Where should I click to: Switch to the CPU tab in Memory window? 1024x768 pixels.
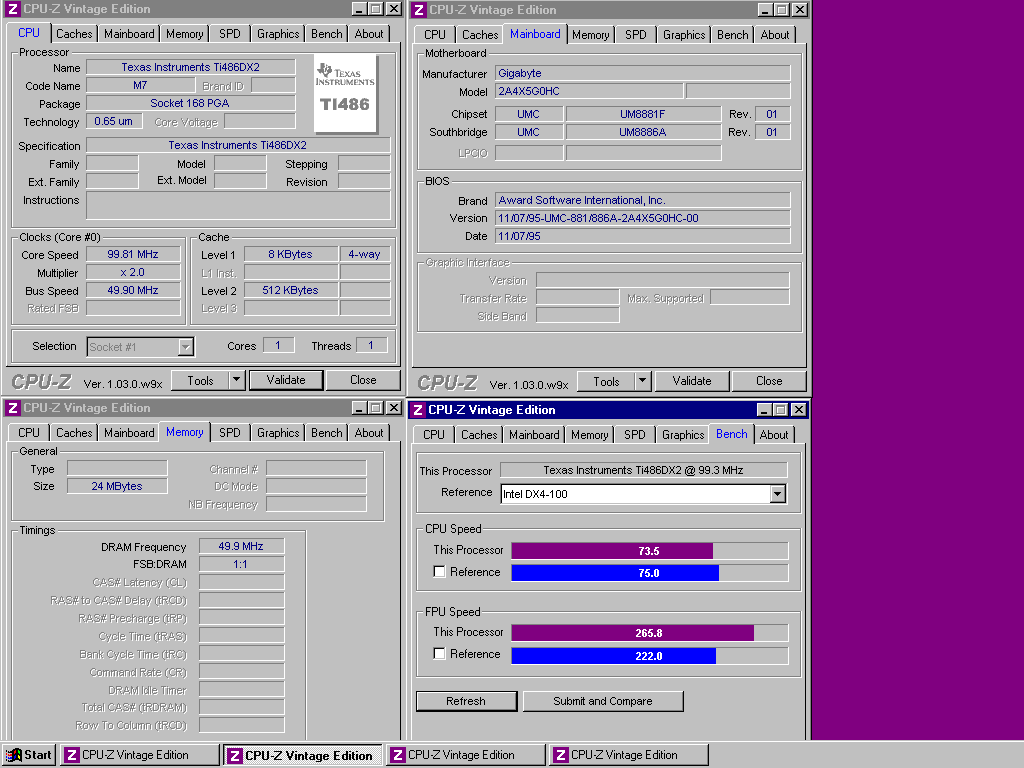pyautogui.click(x=29, y=433)
